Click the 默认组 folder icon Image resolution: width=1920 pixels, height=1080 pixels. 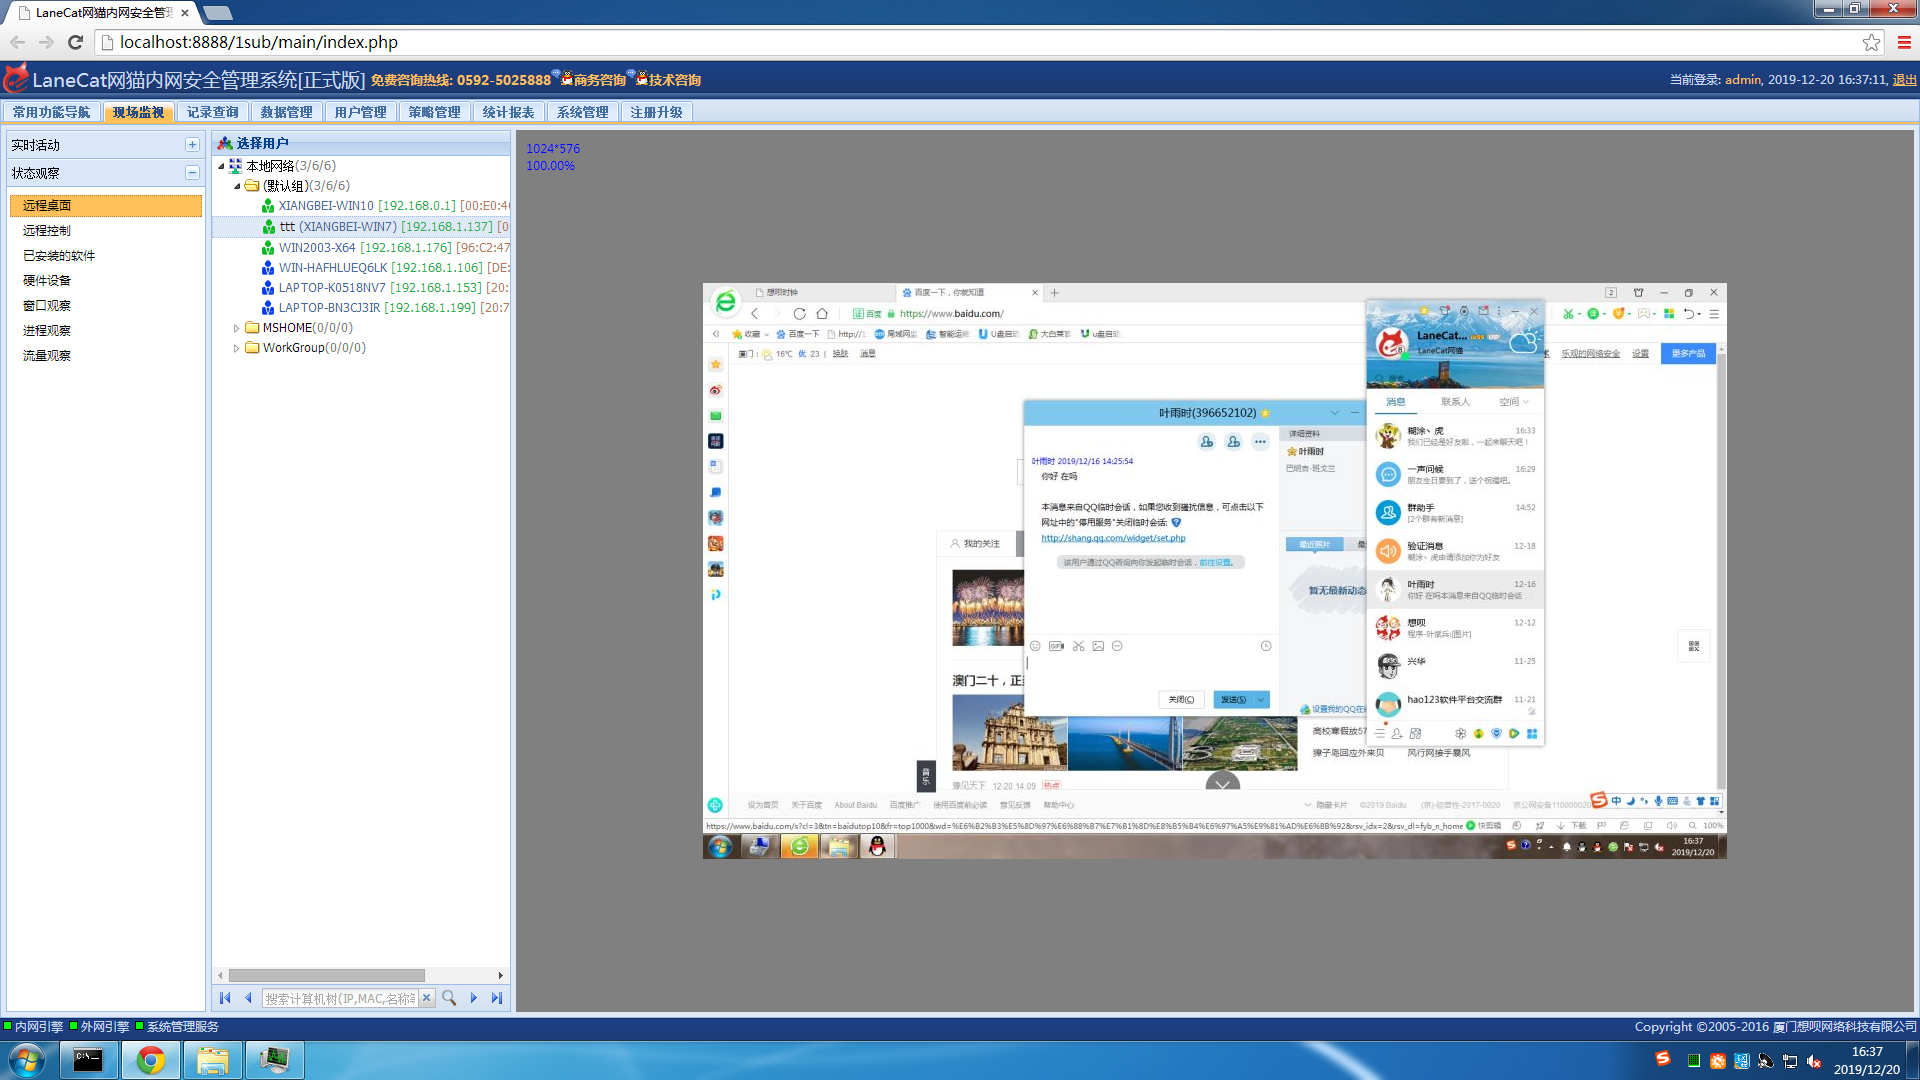[x=252, y=186]
